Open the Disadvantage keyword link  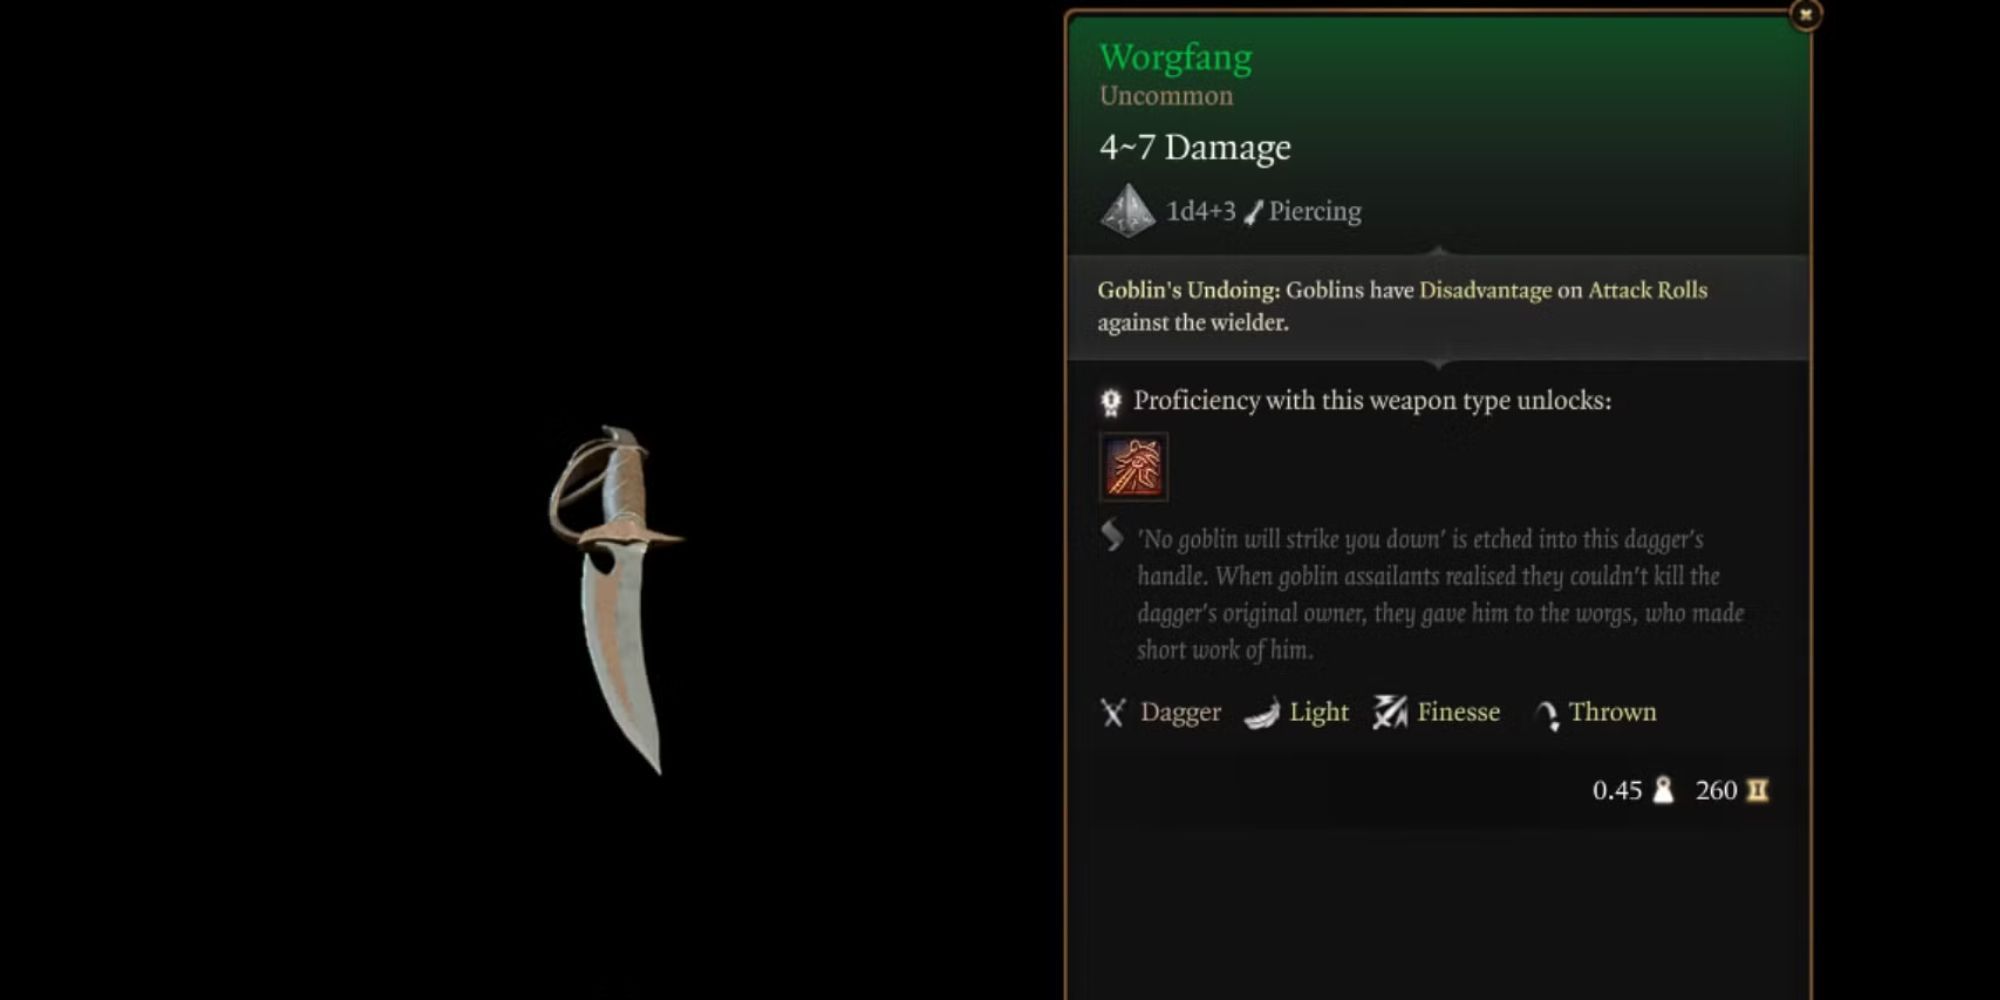(x=1485, y=290)
